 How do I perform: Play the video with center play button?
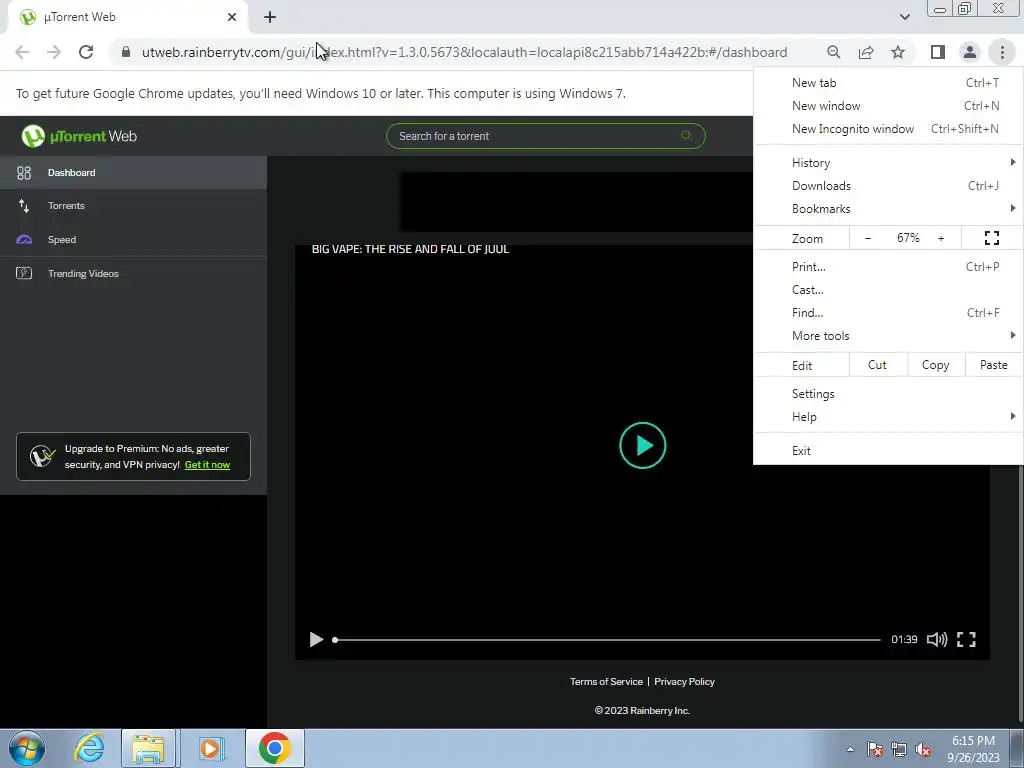[x=643, y=445]
